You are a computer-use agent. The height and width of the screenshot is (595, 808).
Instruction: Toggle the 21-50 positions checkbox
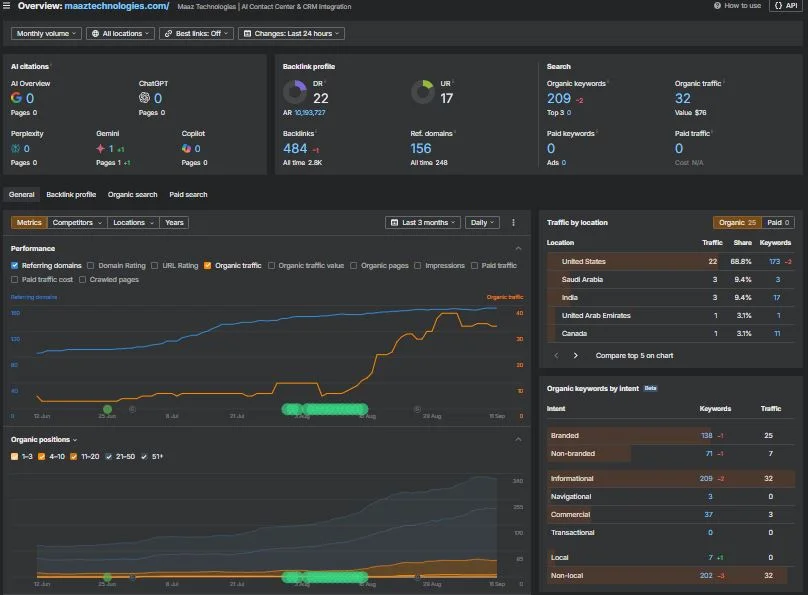pos(109,456)
